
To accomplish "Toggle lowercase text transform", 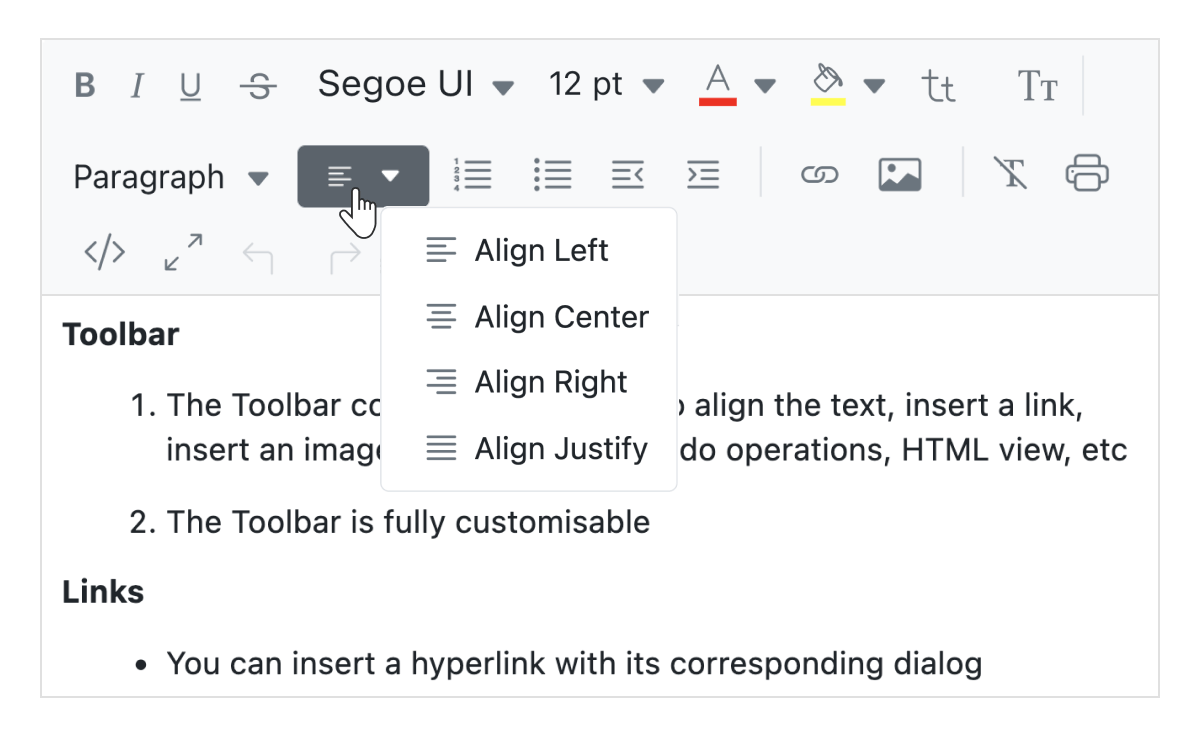I will pyautogui.click(x=939, y=87).
